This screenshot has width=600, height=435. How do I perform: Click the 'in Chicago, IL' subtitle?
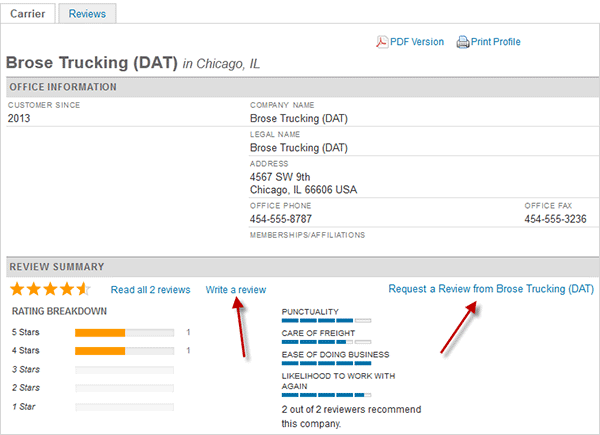pyautogui.click(x=221, y=64)
